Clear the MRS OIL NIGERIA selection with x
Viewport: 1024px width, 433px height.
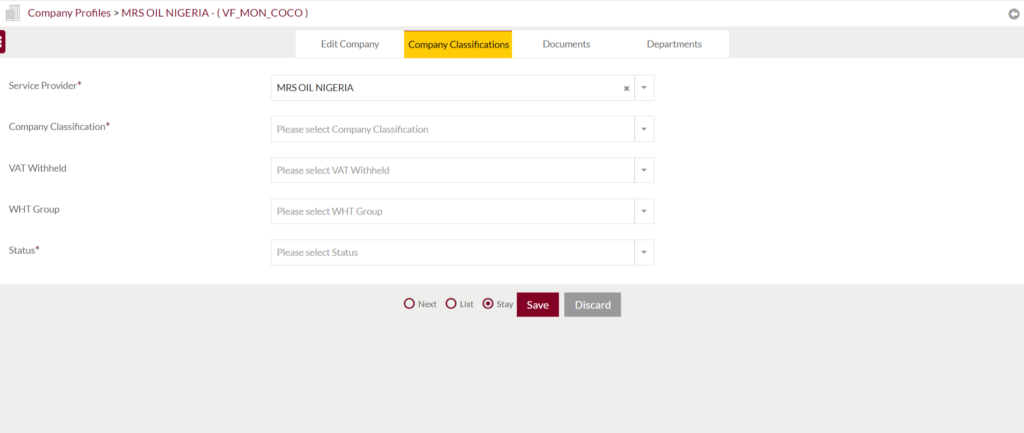(626, 88)
